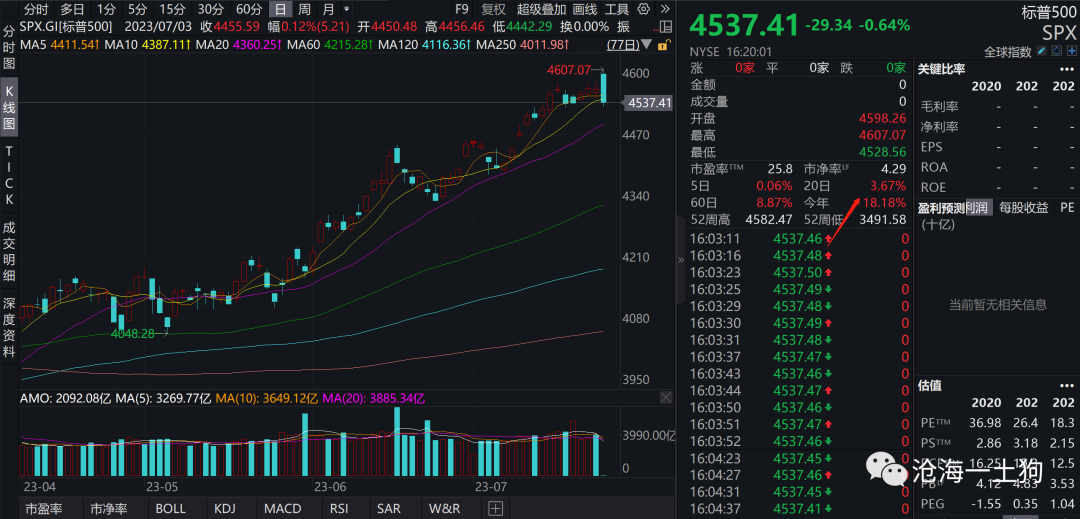The height and width of the screenshot is (519, 1080).
Task: Click the 60日 8.87% value
Action: click(774, 203)
